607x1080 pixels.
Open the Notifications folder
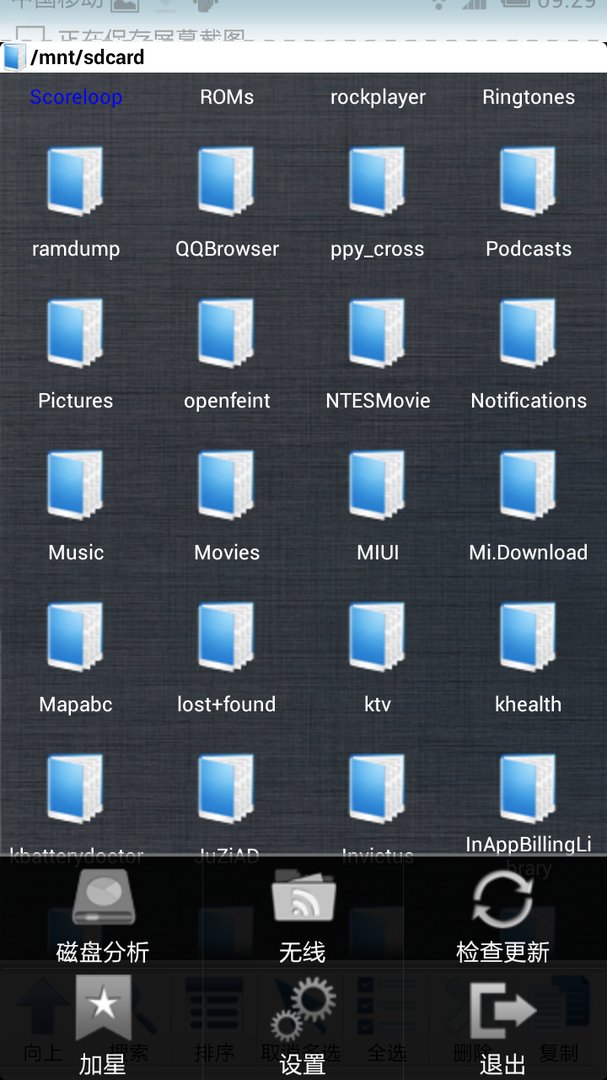click(x=528, y=352)
